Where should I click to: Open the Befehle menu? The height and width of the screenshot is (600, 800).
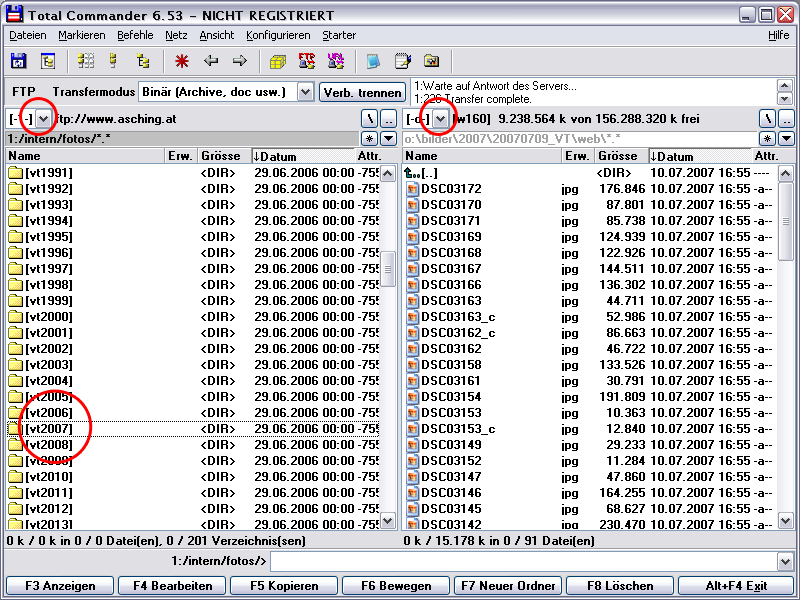pyautogui.click(x=135, y=35)
